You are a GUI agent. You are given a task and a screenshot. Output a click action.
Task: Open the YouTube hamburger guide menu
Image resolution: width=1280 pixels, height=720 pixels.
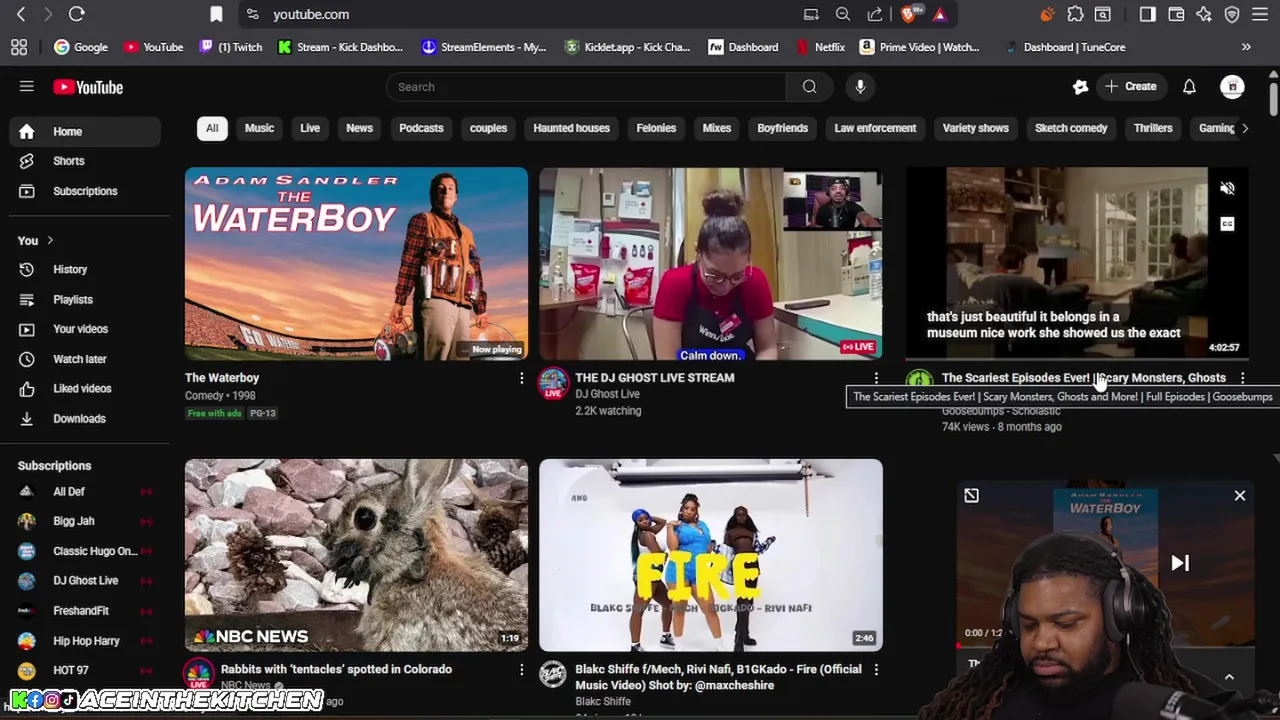click(27, 87)
